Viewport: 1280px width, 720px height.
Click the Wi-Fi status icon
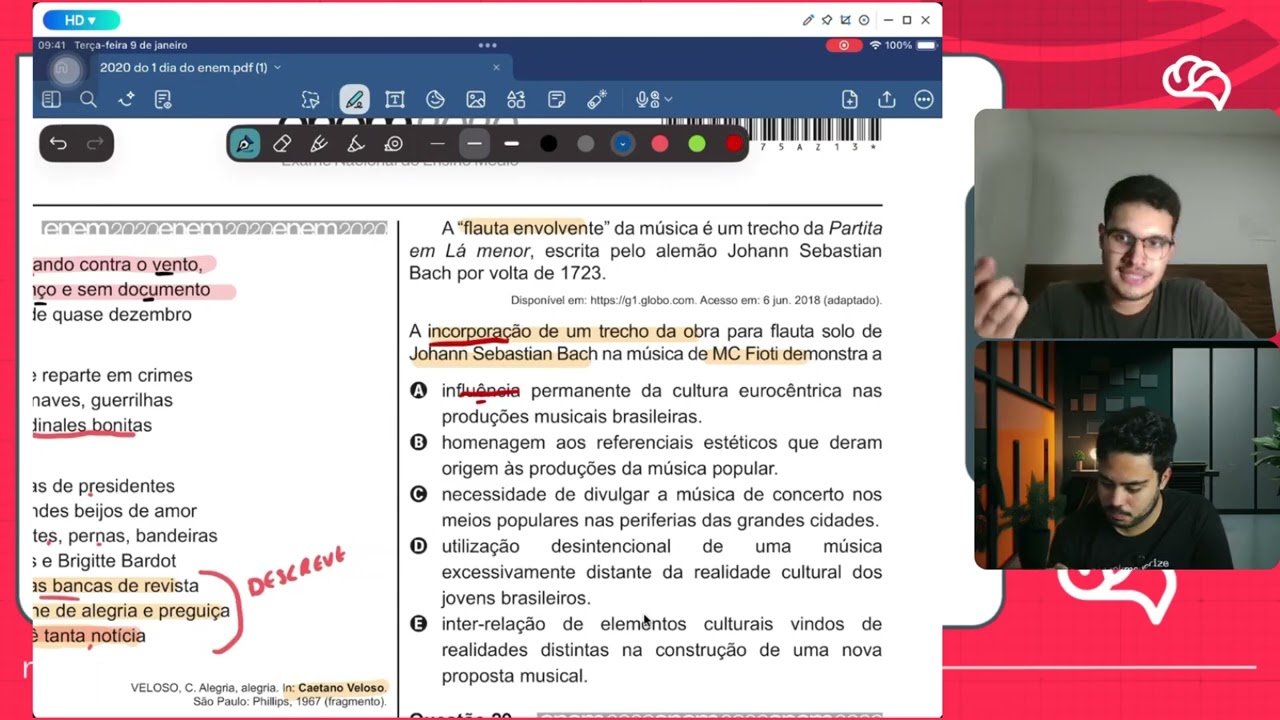coord(875,45)
